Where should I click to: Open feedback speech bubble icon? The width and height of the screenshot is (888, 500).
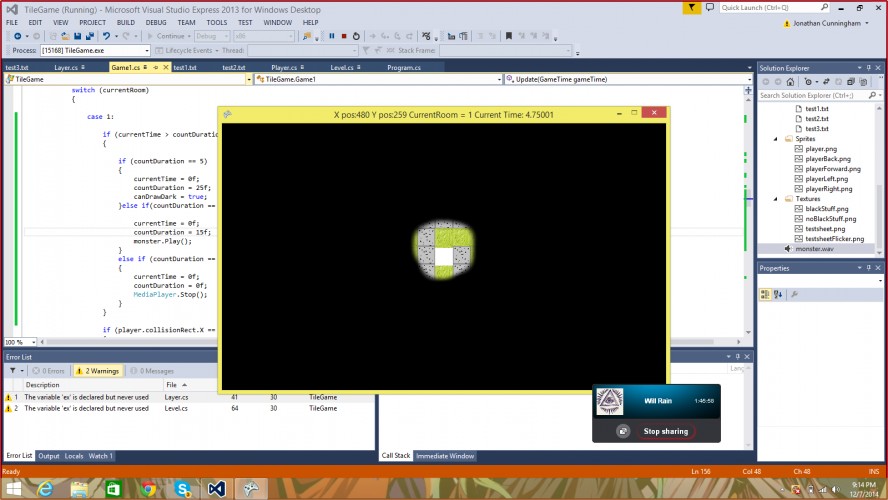pos(710,8)
